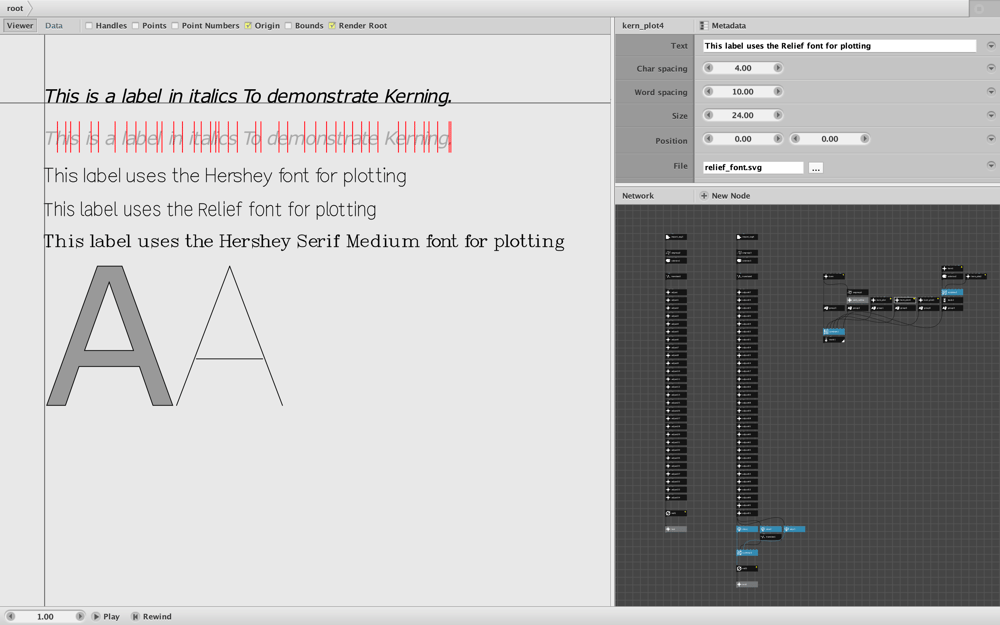Enable the Bounds checkbox
Image resolution: width=1000 pixels, height=625 pixels.
288,26
